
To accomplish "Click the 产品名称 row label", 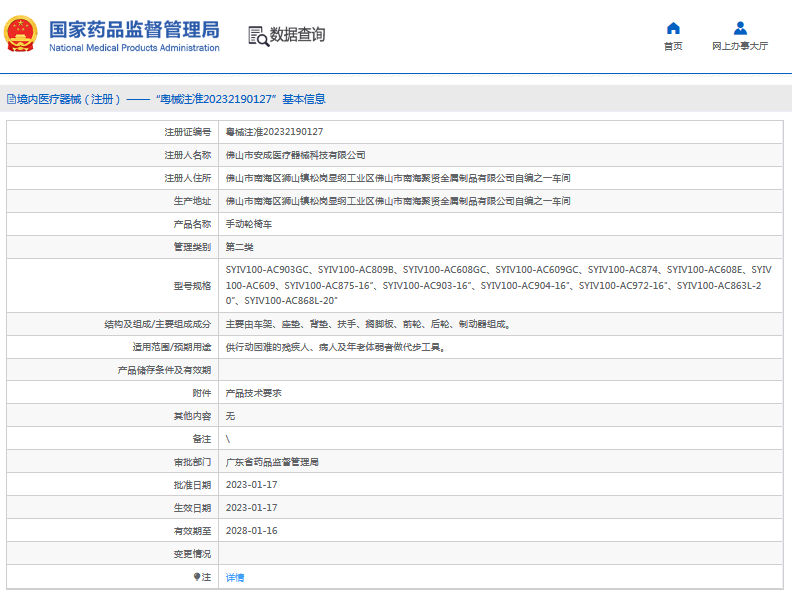I will (192, 224).
